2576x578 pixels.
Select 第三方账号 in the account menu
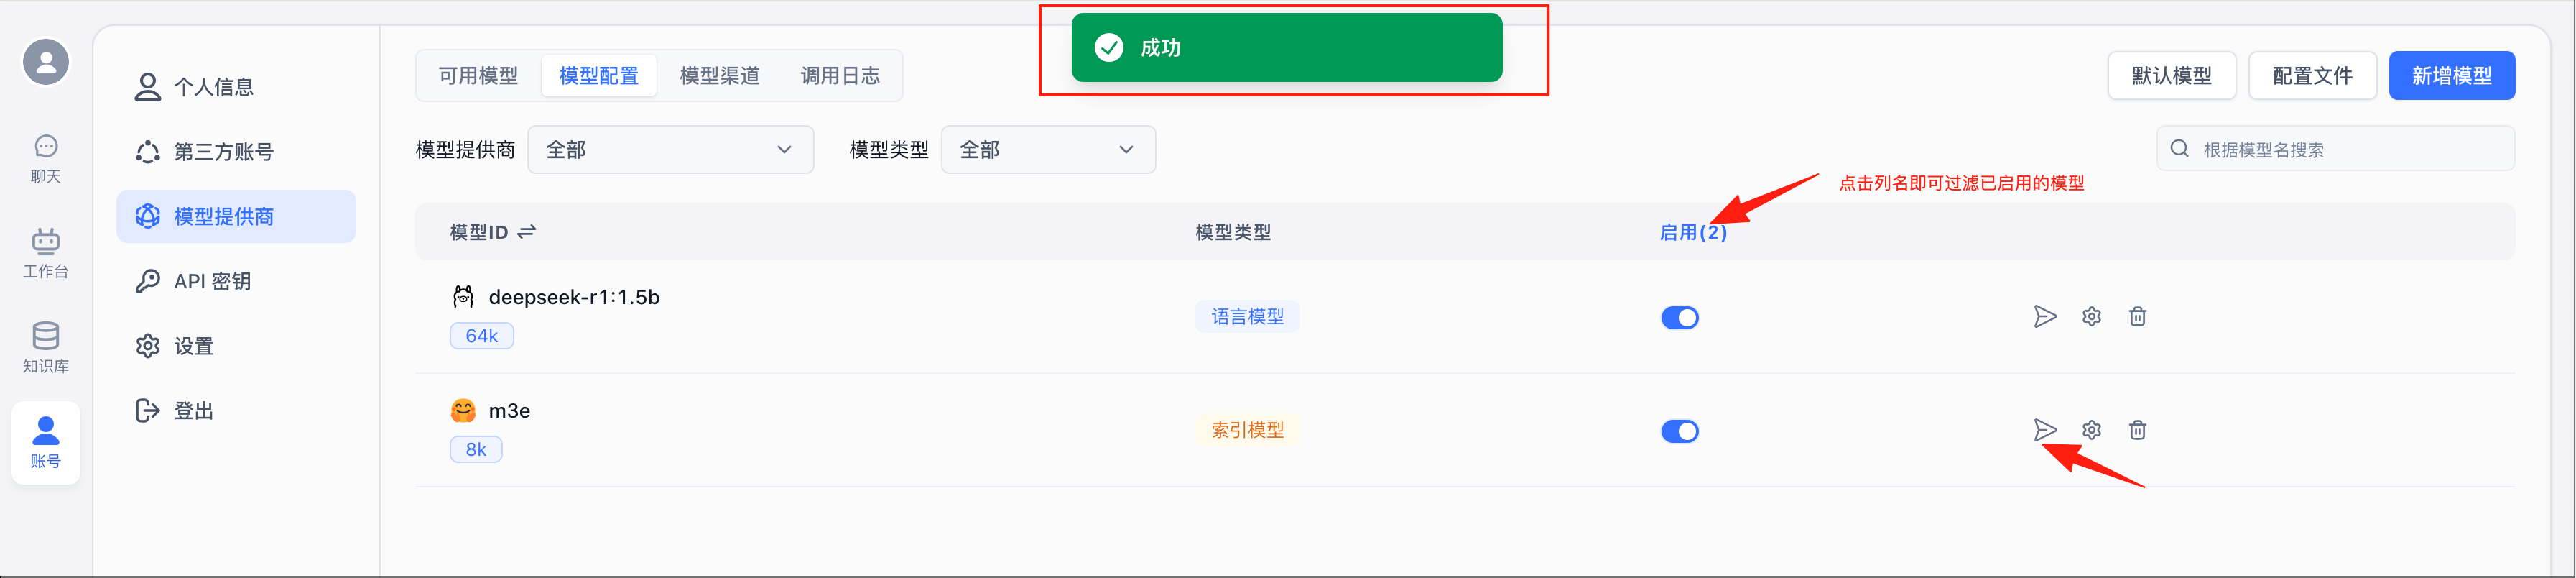[224, 152]
